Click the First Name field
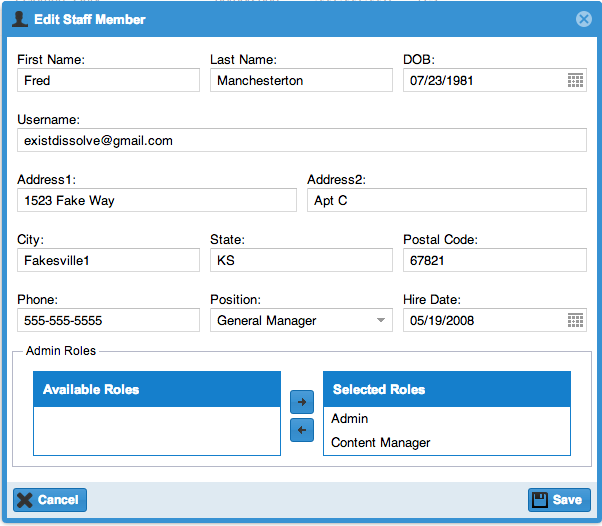 108,81
